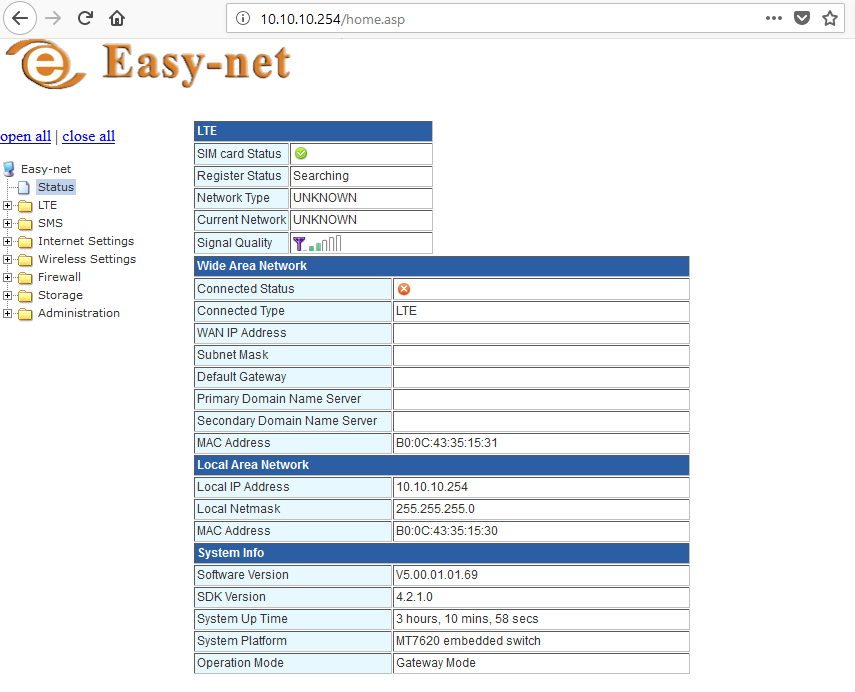Open all tree nodes link

26,136
